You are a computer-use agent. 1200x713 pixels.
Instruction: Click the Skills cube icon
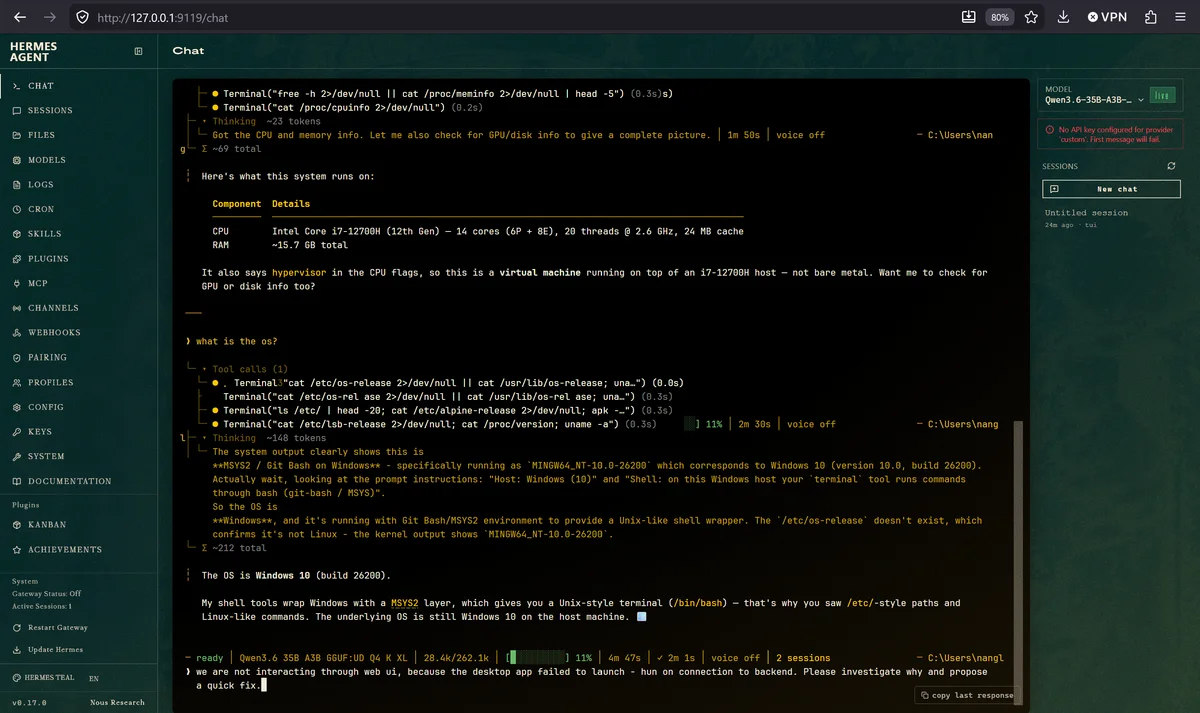pos(17,234)
